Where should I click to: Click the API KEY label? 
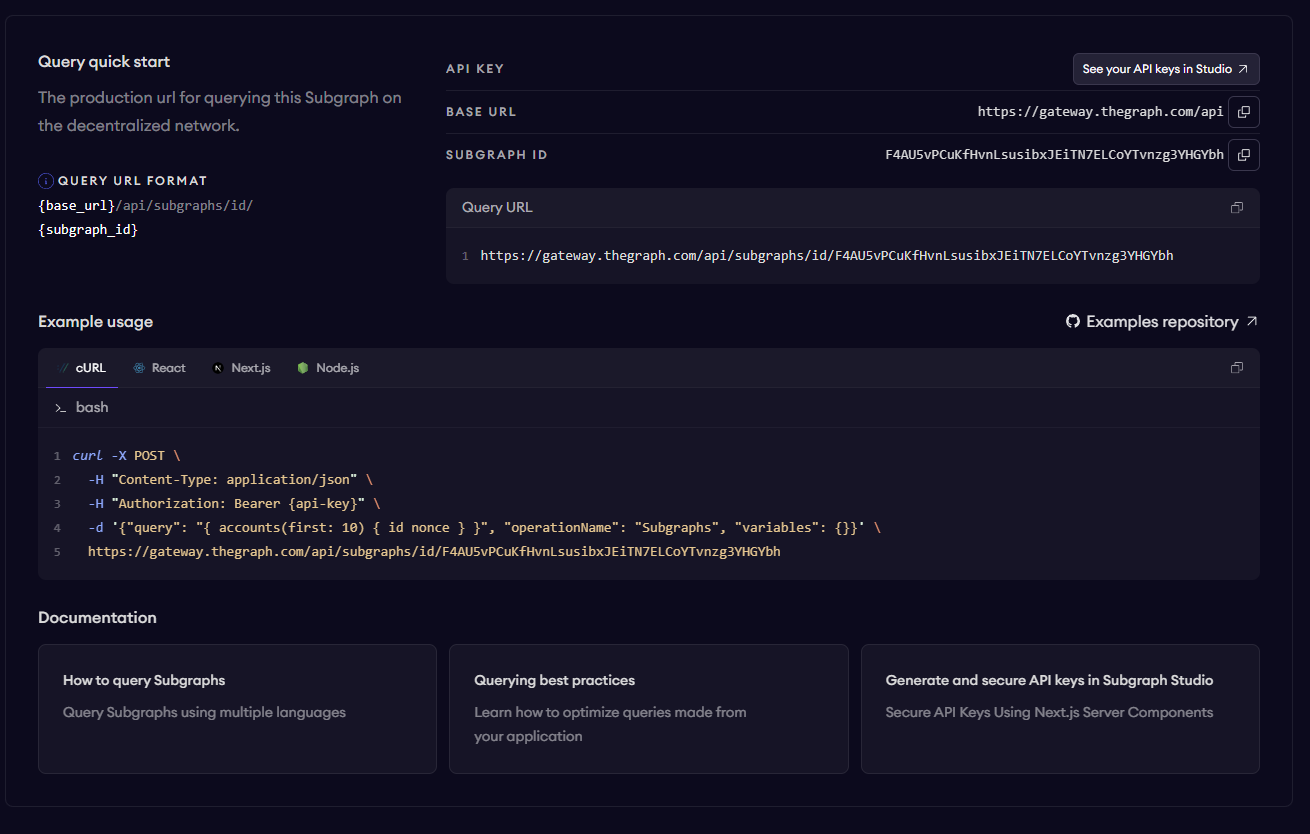pos(475,69)
